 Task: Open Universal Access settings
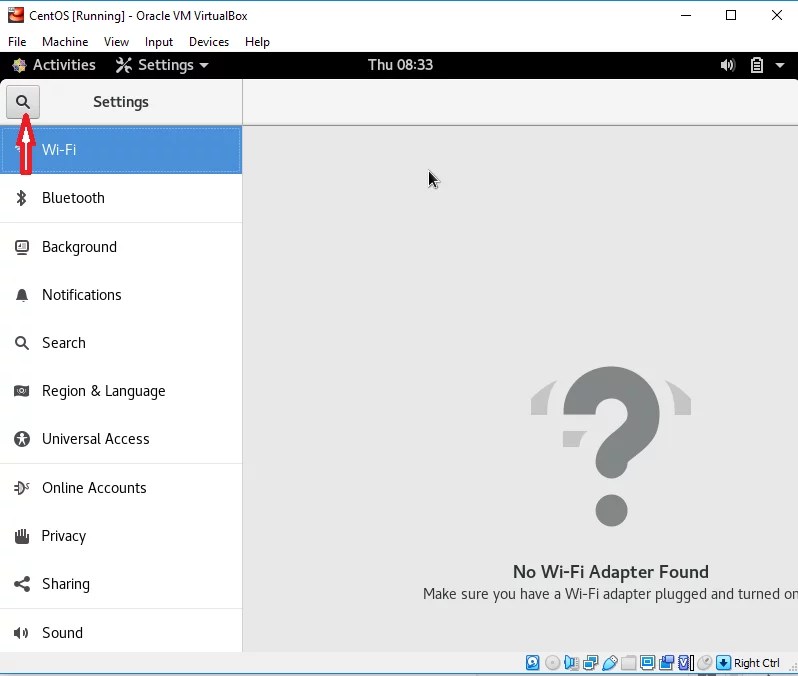coord(121,439)
